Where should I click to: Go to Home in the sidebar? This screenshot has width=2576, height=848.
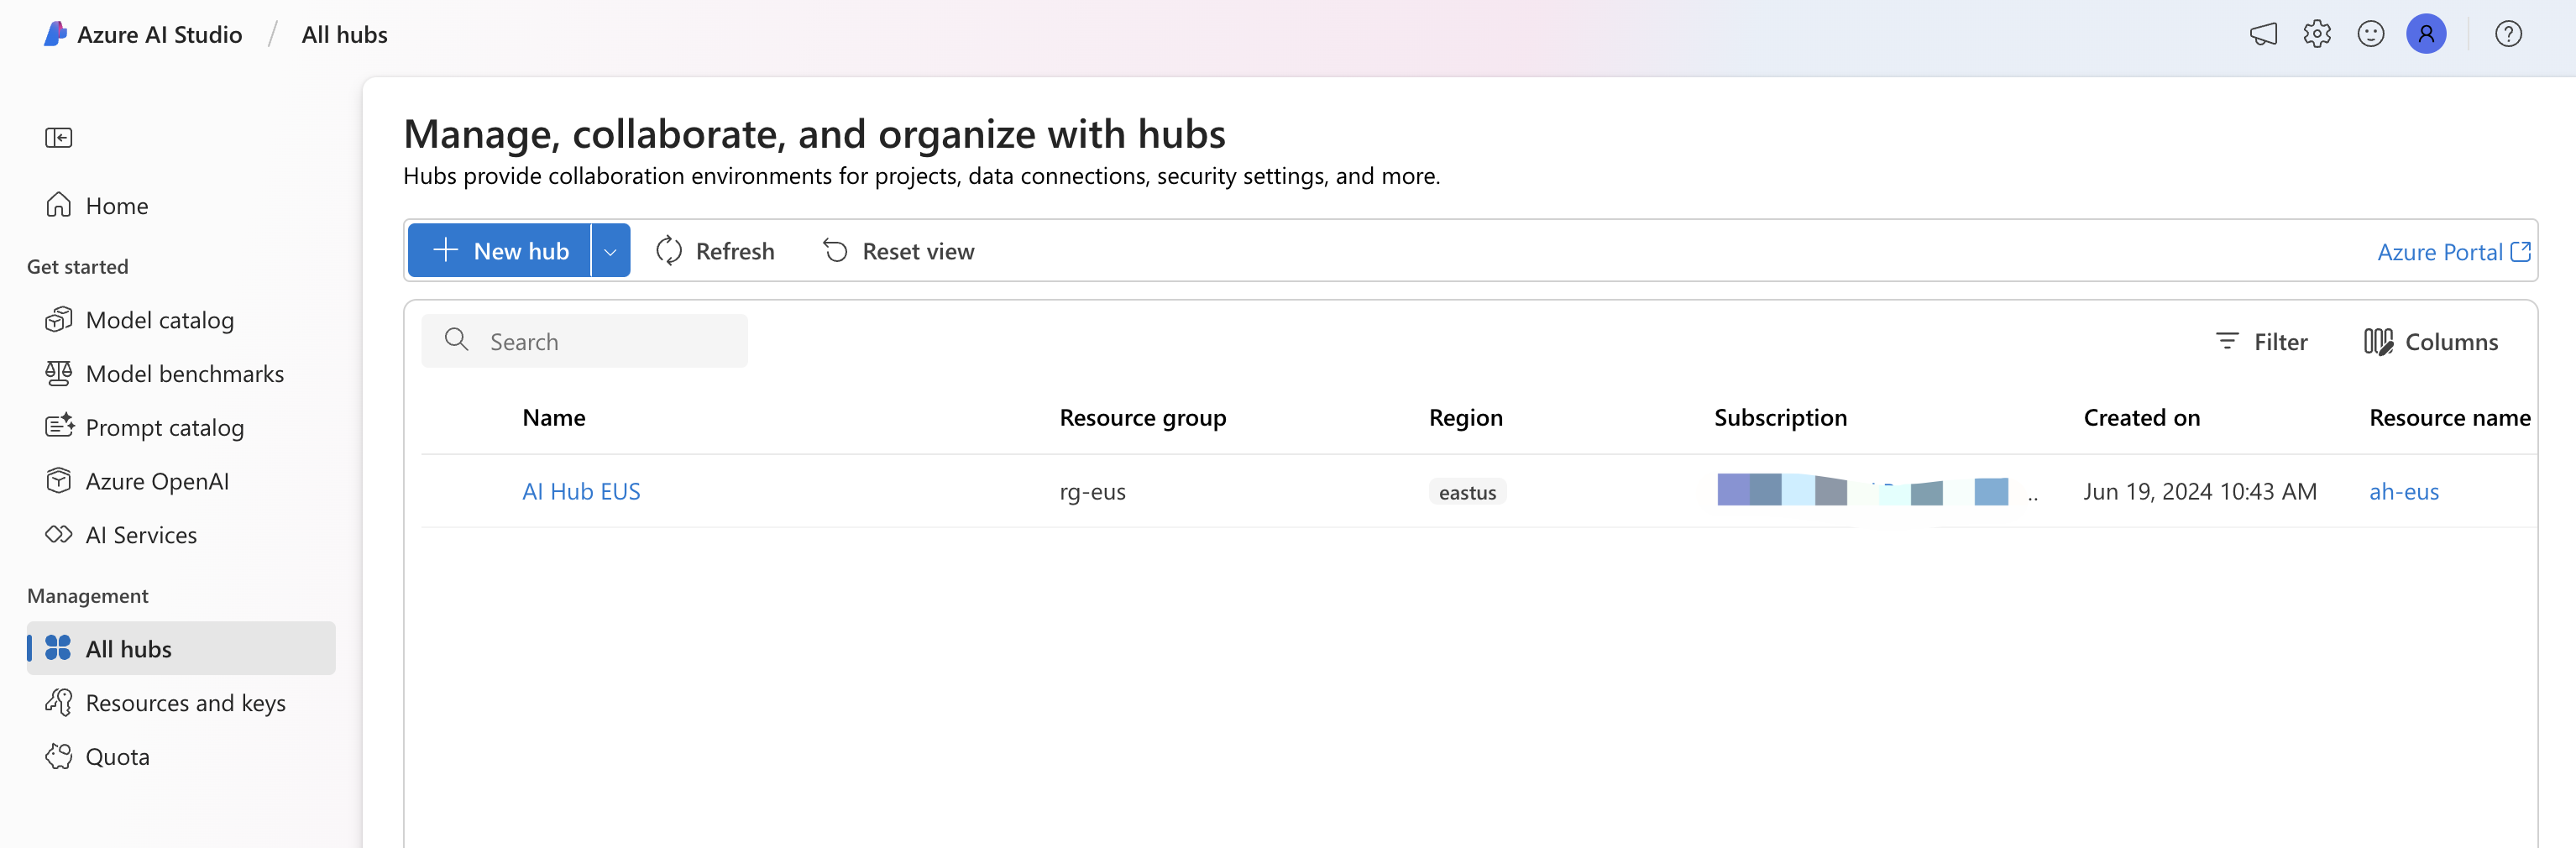[x=181, y=205]
